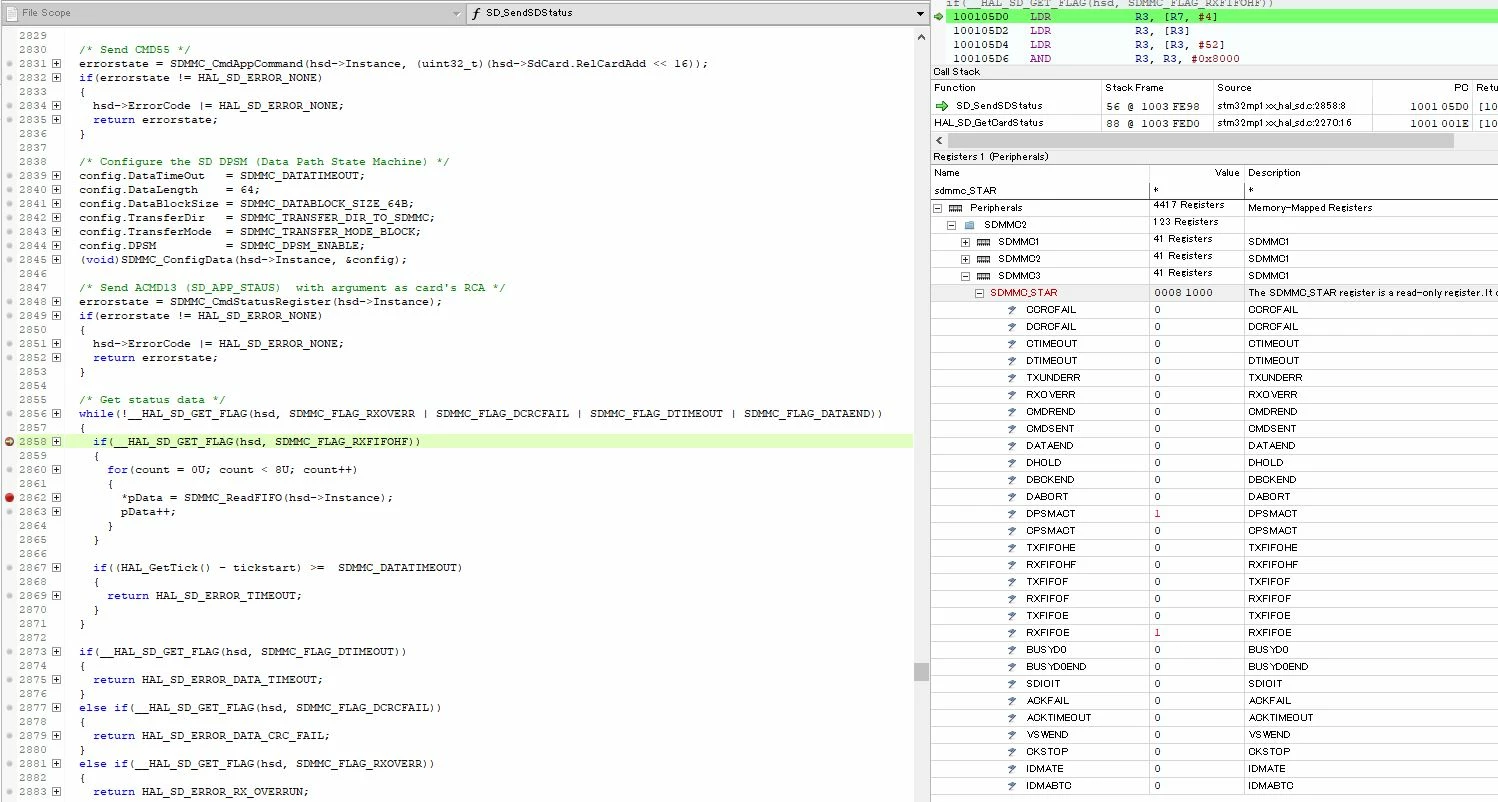Click the IDMABTC bit-field icon

tap(1013, 786)
